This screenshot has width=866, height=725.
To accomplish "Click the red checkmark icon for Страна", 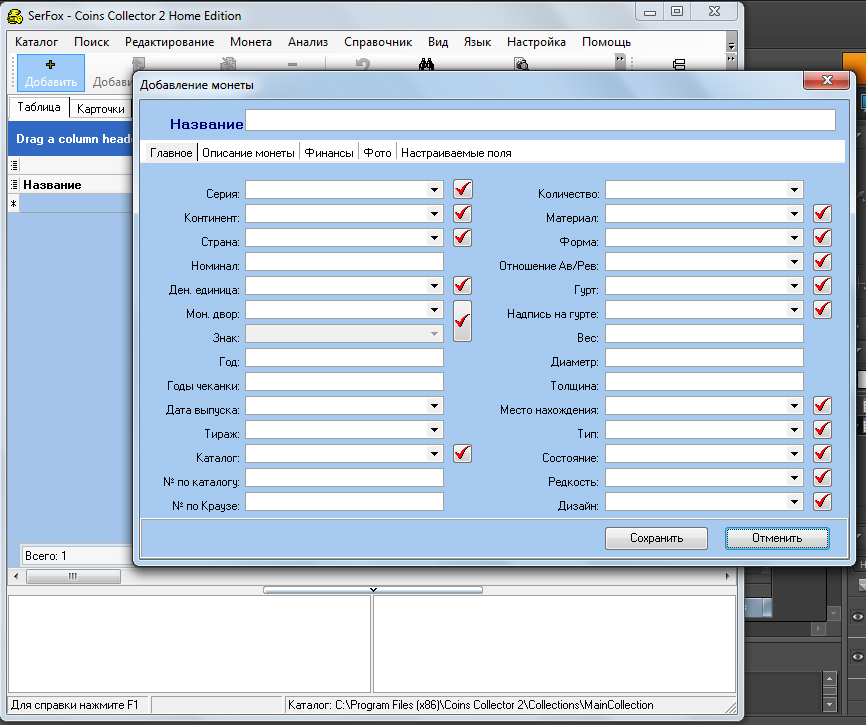I will 463,237.
